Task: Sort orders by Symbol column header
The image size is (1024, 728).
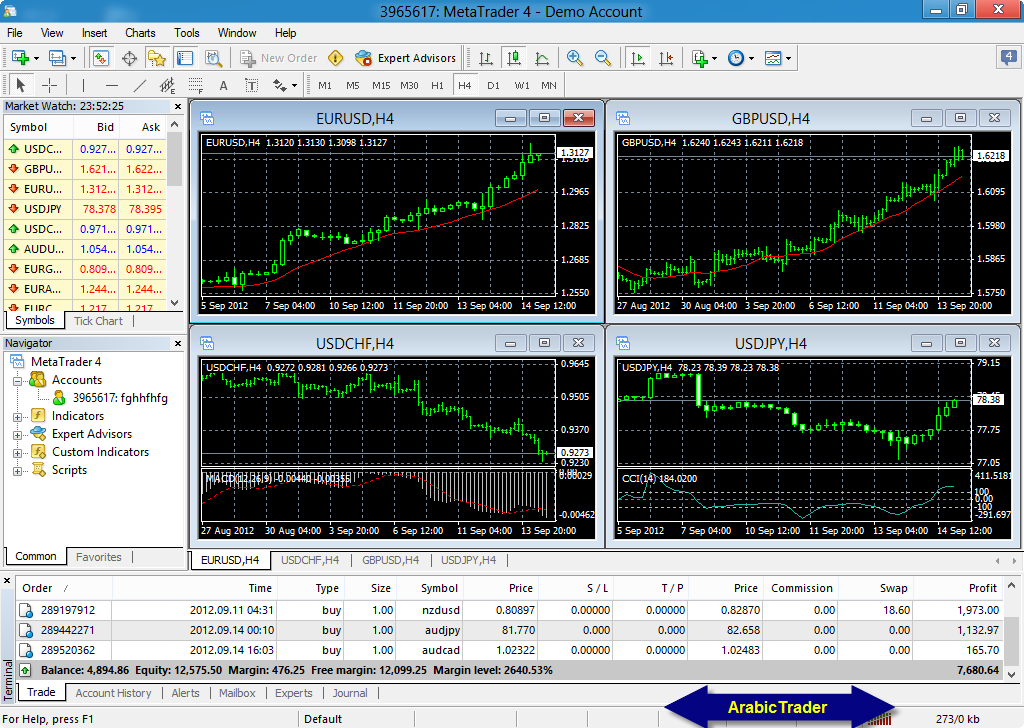Action: [x=440, y=588]
